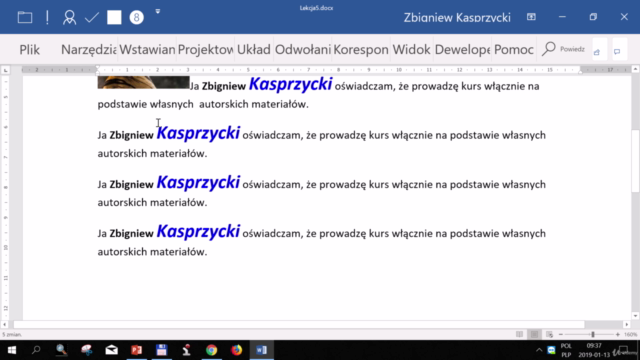This screenshot has width=640, height=360.
Task: Click horizontal scrollbar right arrow
Action: tap(627, 324)
